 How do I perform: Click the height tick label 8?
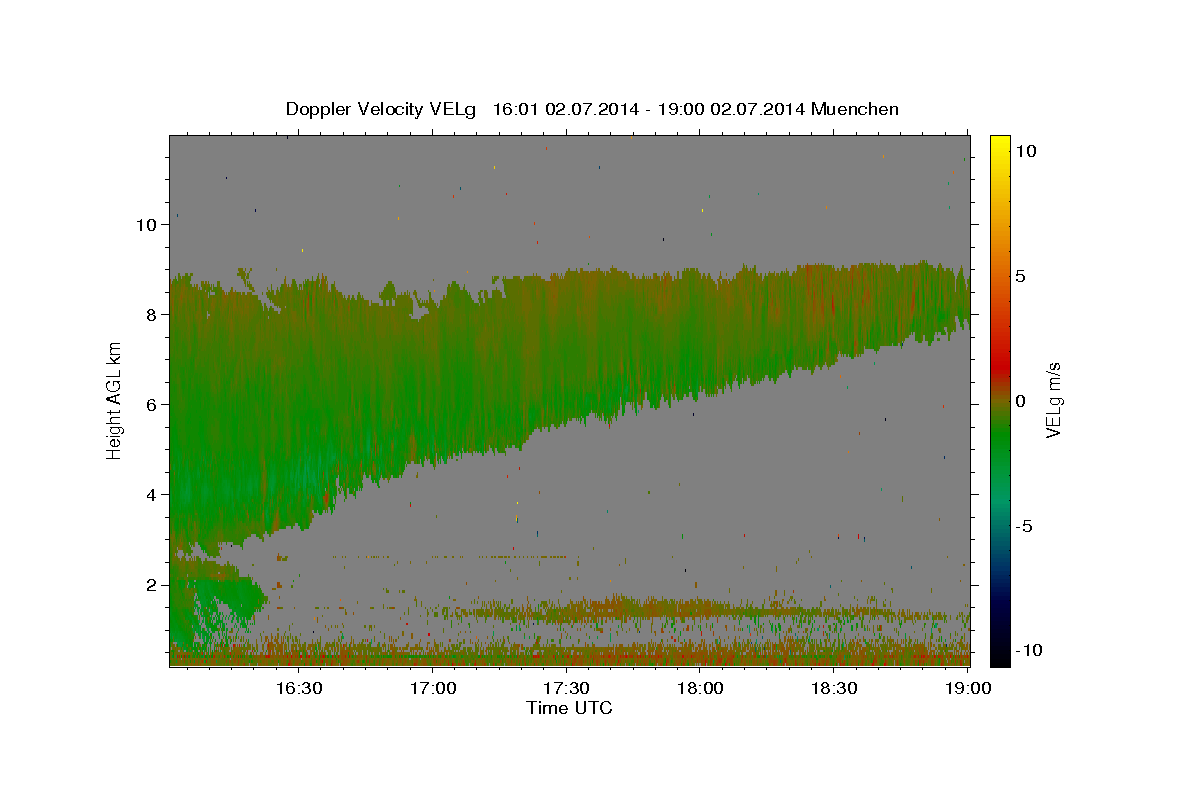click(152, 315)
